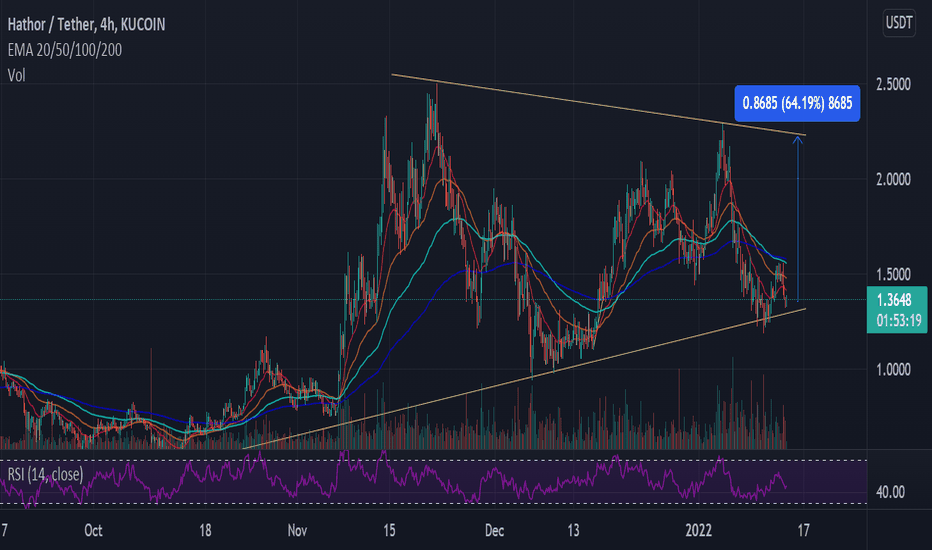Click the Hathor / Tether, 4h, KUCOIN title
Image resolution: width=932 pixels, height=550 pixels.
pyautogui.click(x=86, y=24)
